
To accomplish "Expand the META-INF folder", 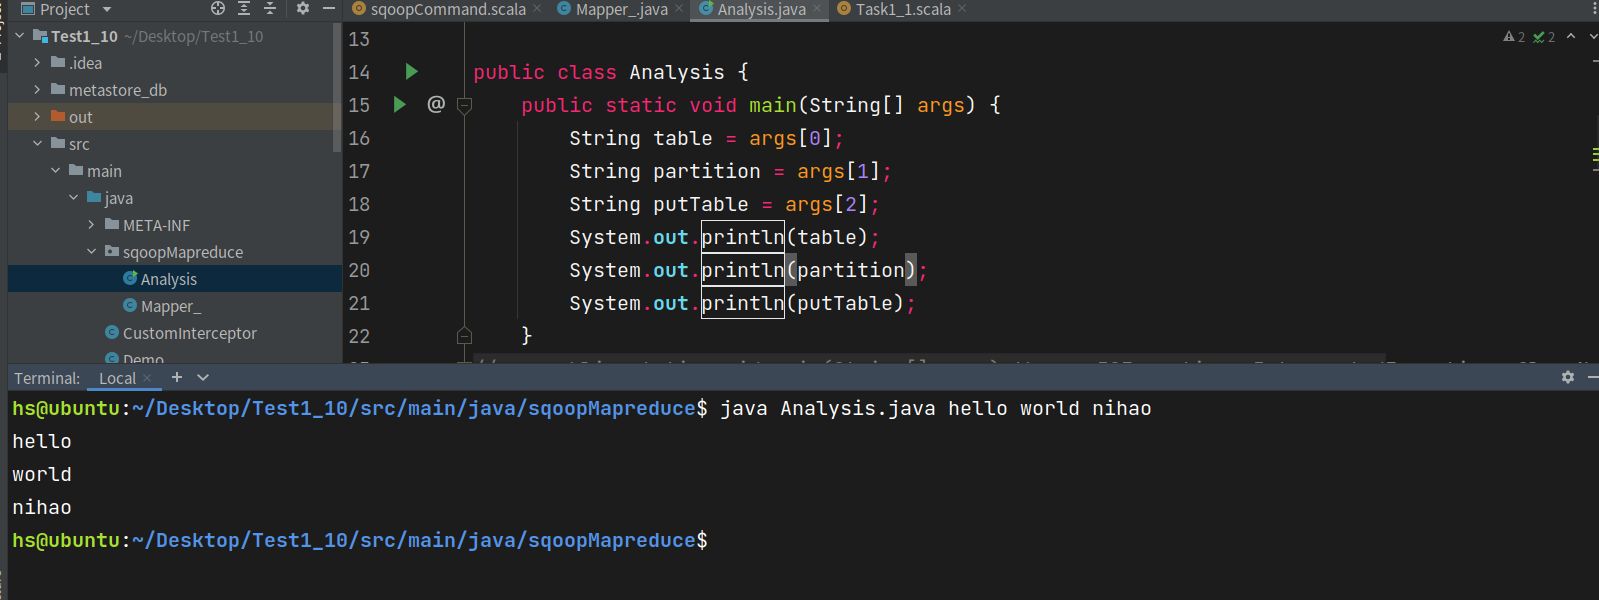I will (x=92, y=224).
